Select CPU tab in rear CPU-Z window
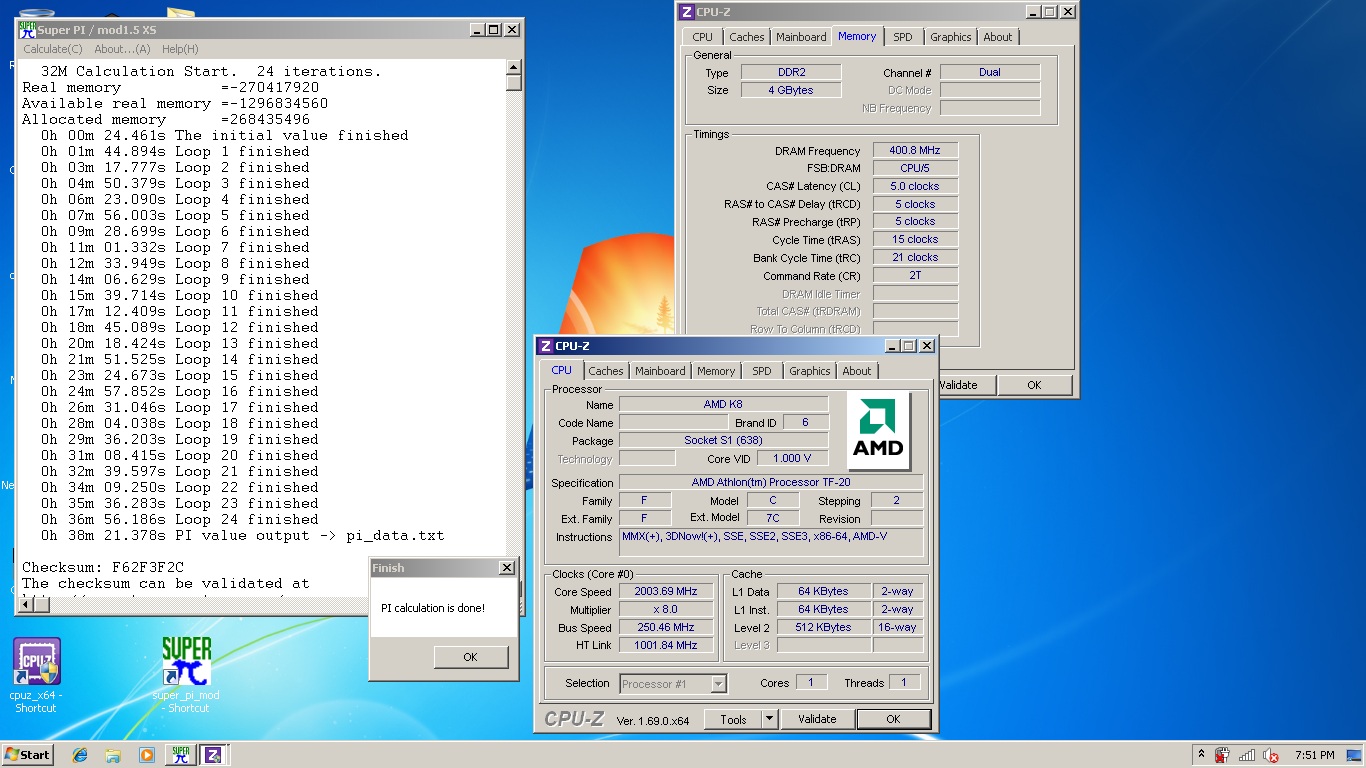 point(703,37)
